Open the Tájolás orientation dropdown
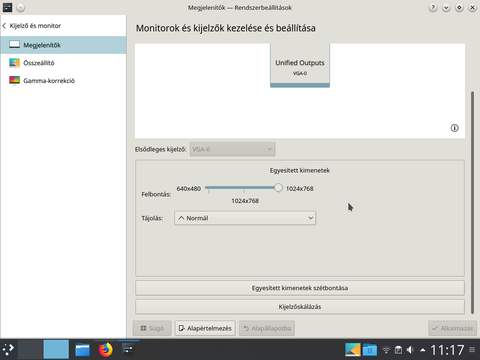The width and height of the screenshot is (480, 360). pyautogui.click(x=245, y=218)
